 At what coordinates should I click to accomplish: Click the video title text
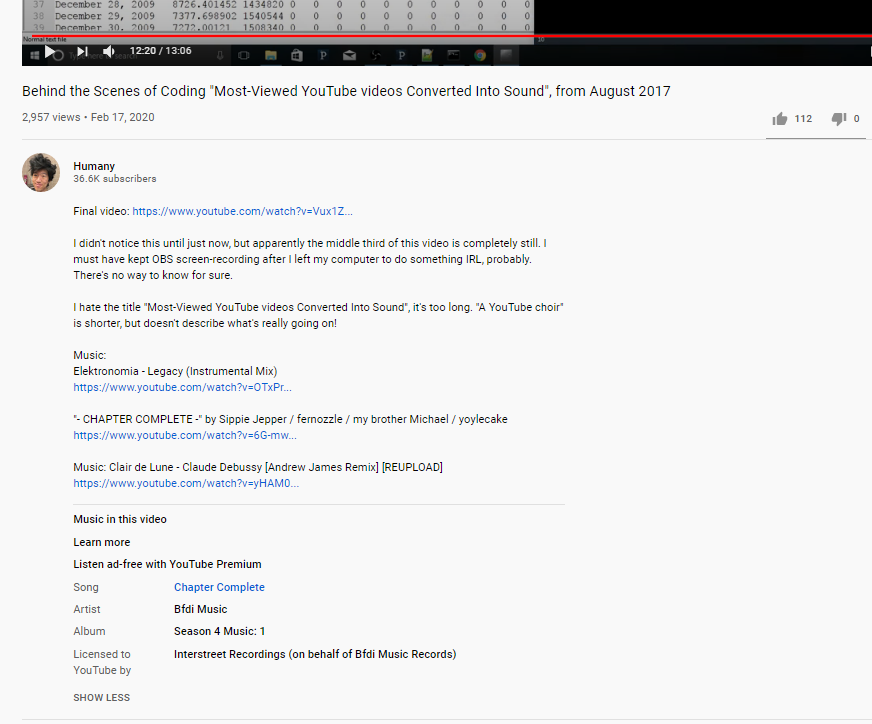(x=346, y=91)
